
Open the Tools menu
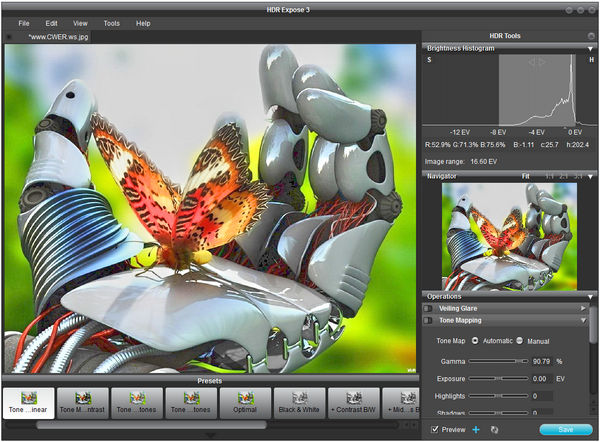(x=111, y=22)
